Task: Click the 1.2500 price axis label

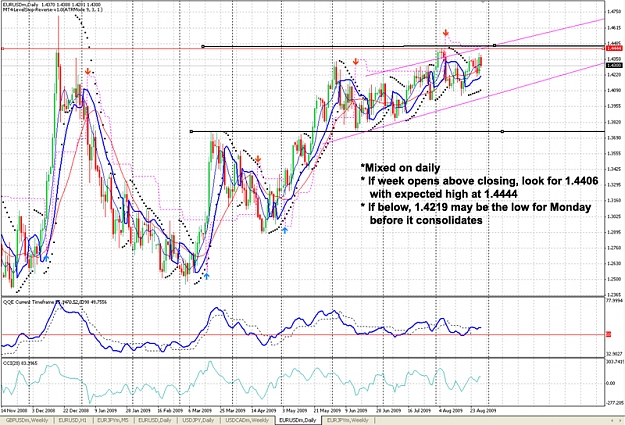Action: tap(614, 279)
